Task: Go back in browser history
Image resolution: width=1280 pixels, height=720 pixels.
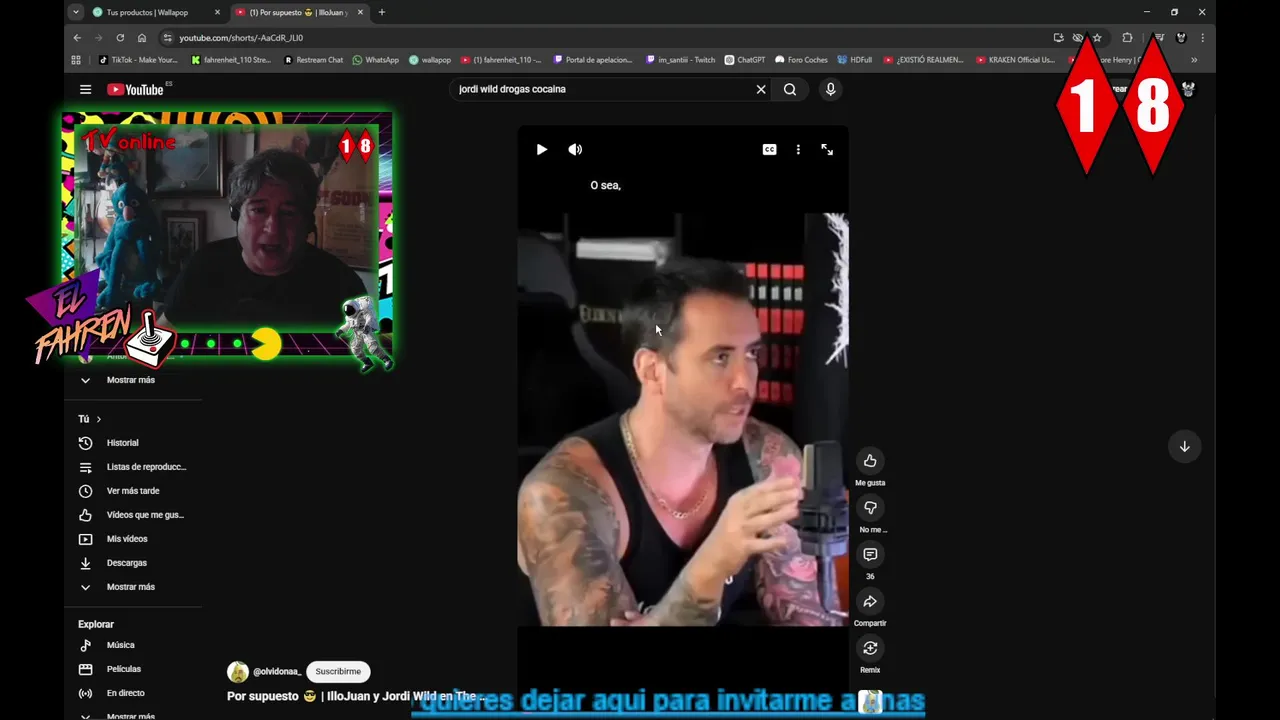Action: click(x=77, y=38)
